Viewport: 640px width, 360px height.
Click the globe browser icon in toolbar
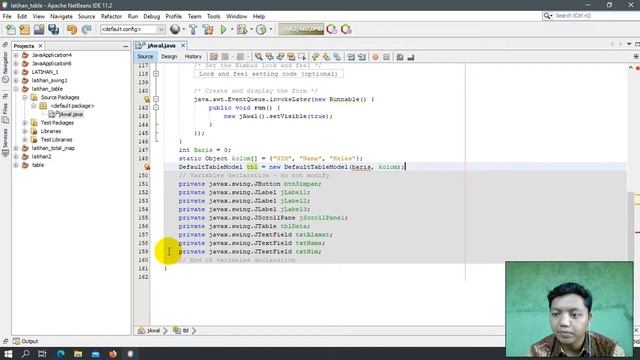175,29
